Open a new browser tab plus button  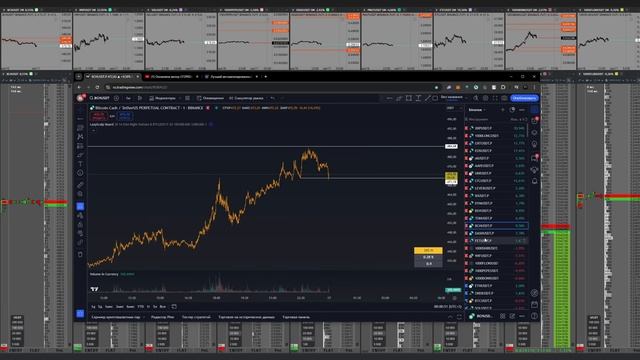pos(266,77)
